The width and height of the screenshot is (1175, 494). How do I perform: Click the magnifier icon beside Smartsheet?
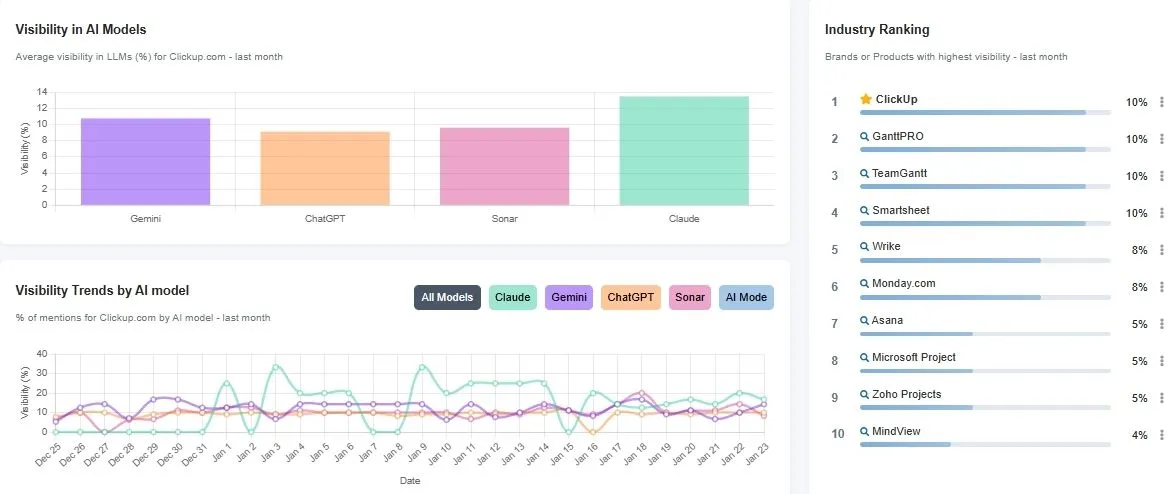(864, 211)
